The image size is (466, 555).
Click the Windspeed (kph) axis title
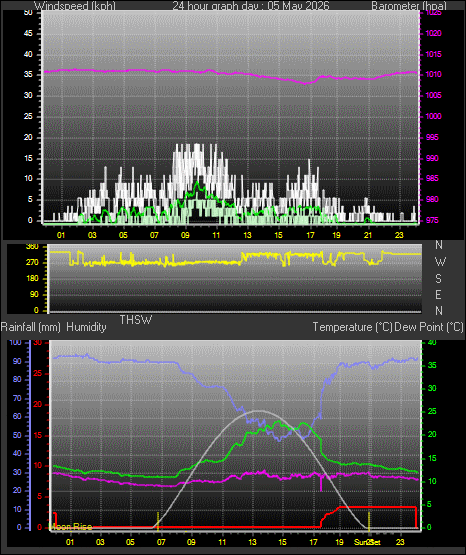[75, 5]
